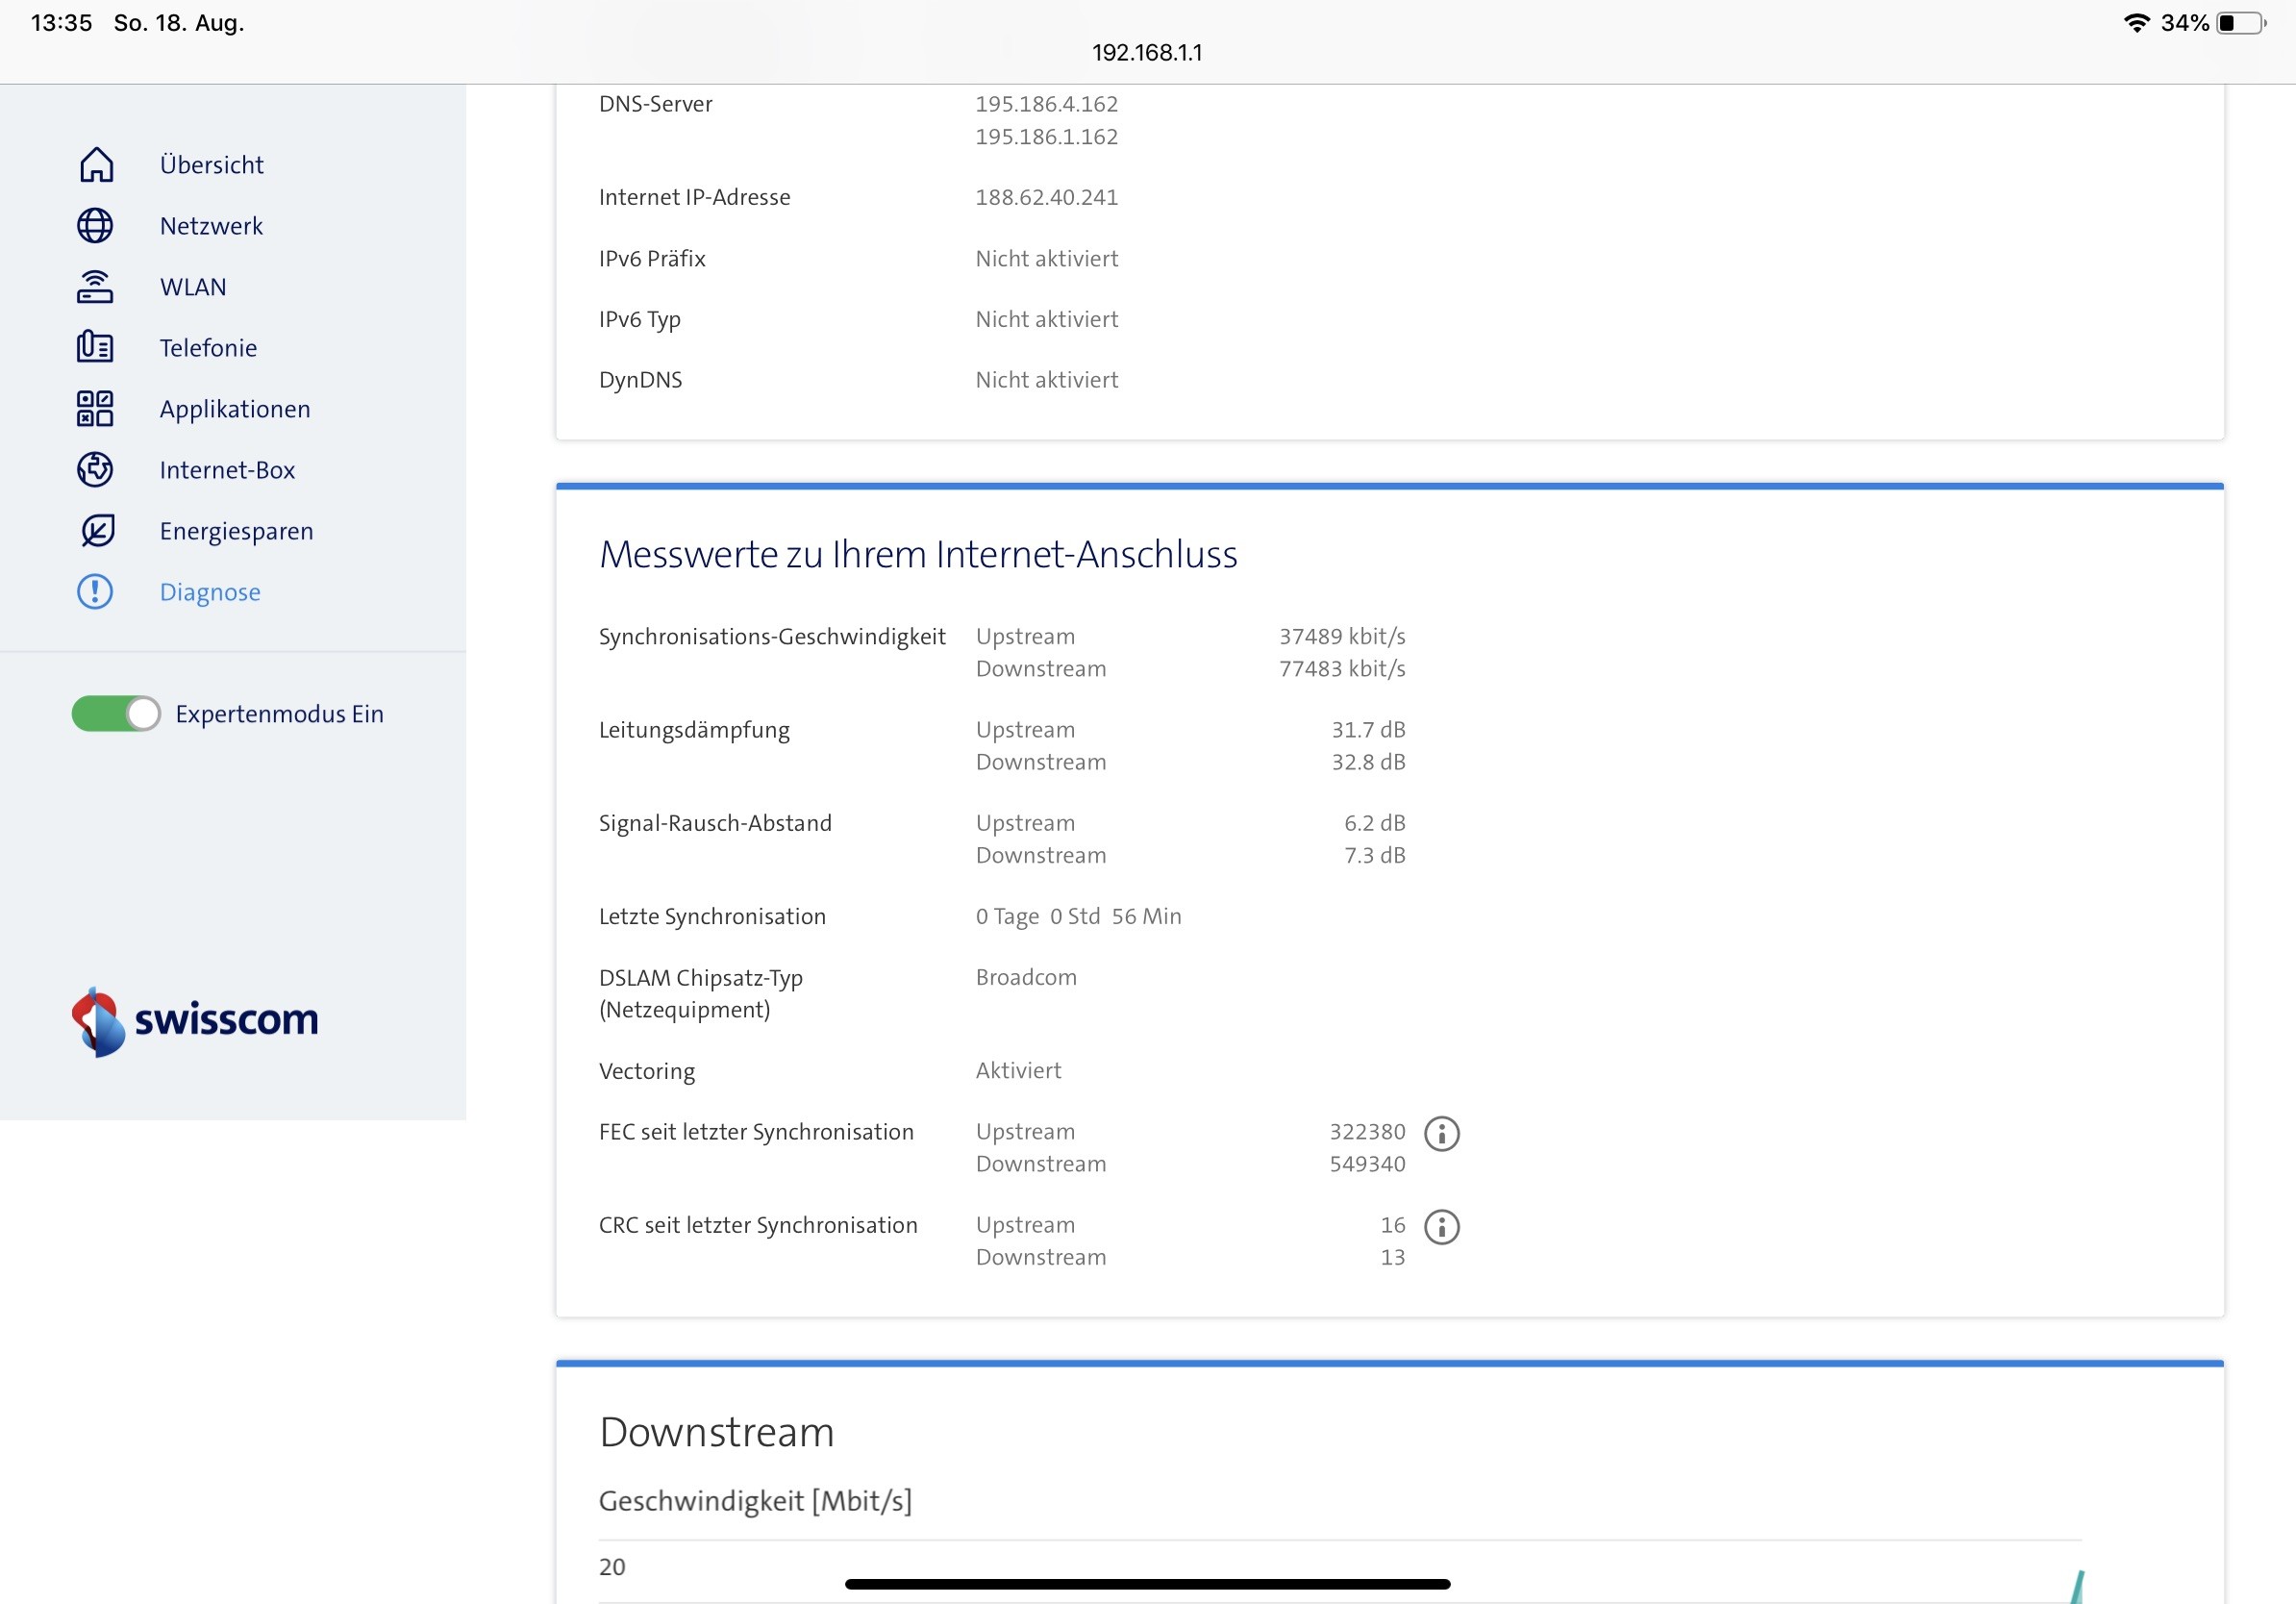2296x1604 pixels.
Task: Click the Energiesparen leaf icon
Action: [x=96, y=531]
